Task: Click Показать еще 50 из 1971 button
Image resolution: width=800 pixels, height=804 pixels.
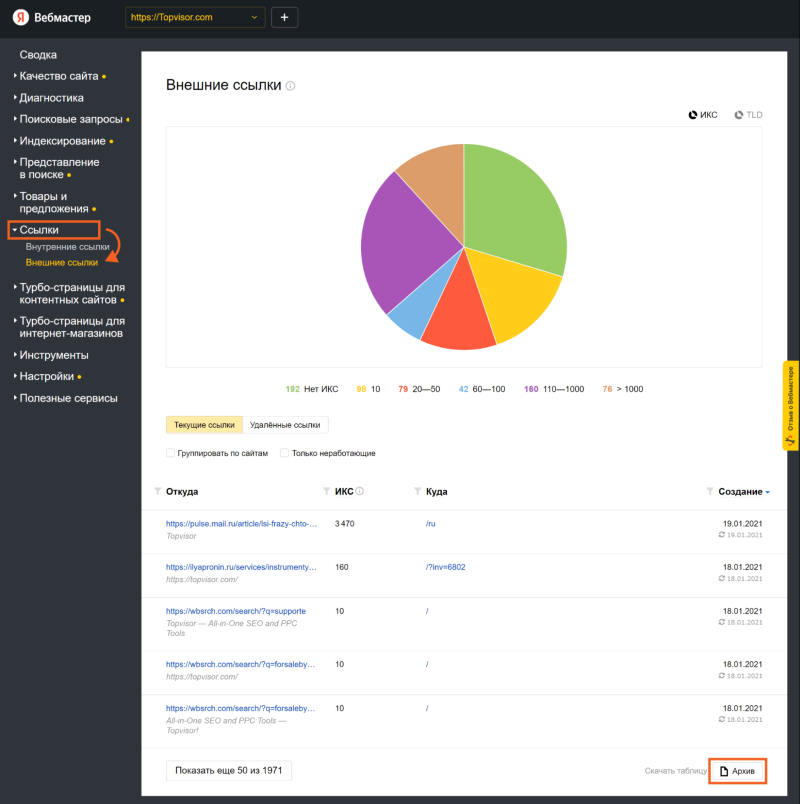Action: coord(229,770)
